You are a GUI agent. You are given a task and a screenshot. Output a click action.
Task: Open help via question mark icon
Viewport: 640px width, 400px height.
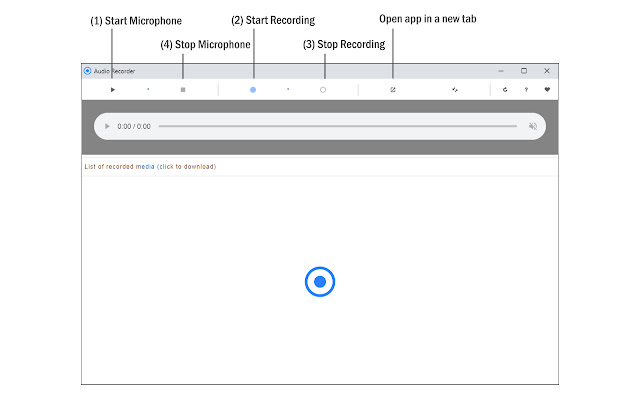pyautogui.click(x=526, y=90)
